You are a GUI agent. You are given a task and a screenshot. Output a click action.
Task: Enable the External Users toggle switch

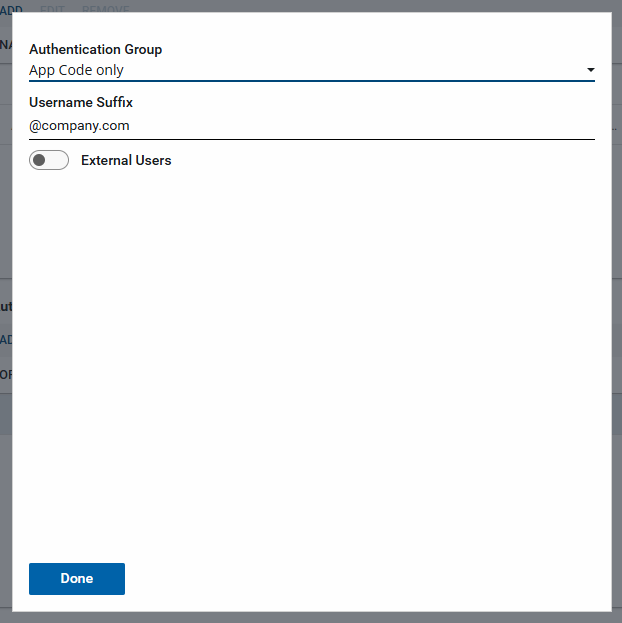(49, 160)
